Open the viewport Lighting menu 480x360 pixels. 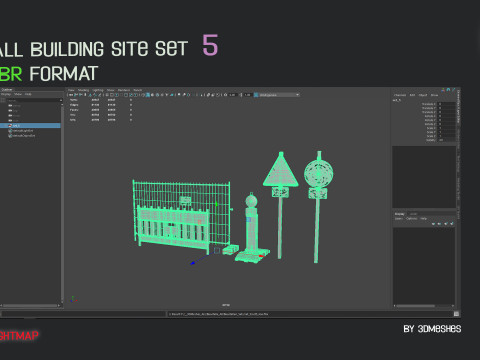point(98,90)
